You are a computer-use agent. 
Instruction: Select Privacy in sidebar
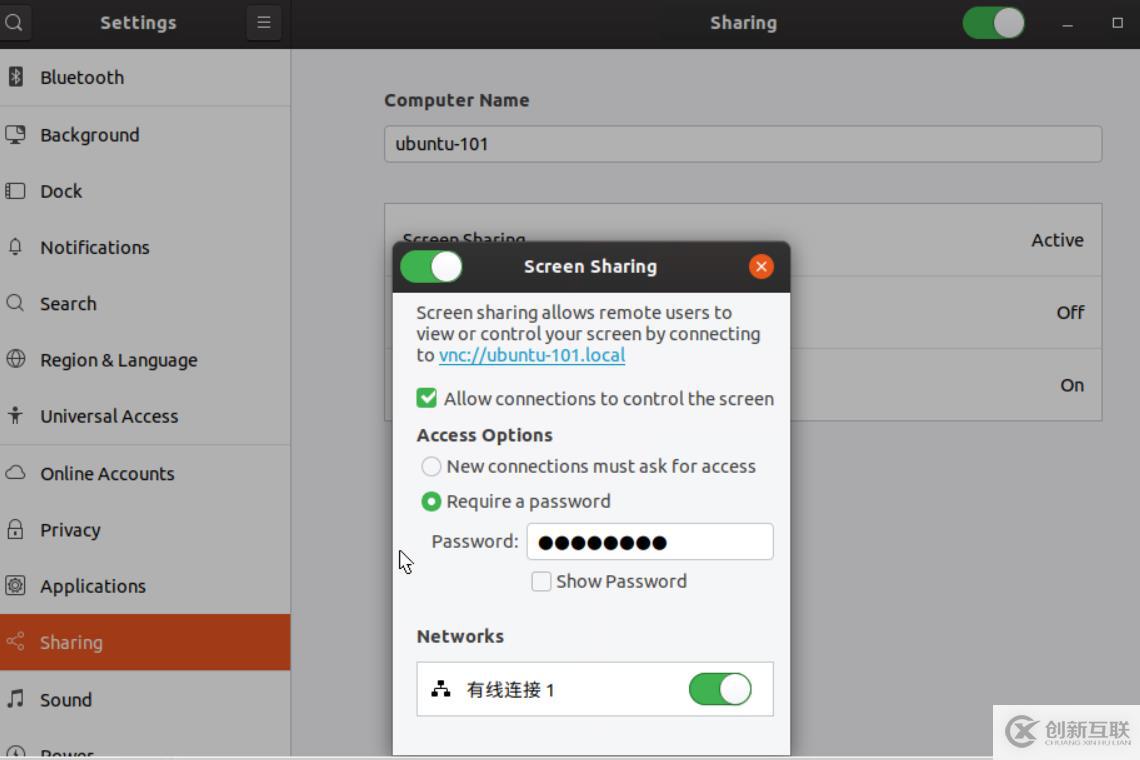(145, 529)
